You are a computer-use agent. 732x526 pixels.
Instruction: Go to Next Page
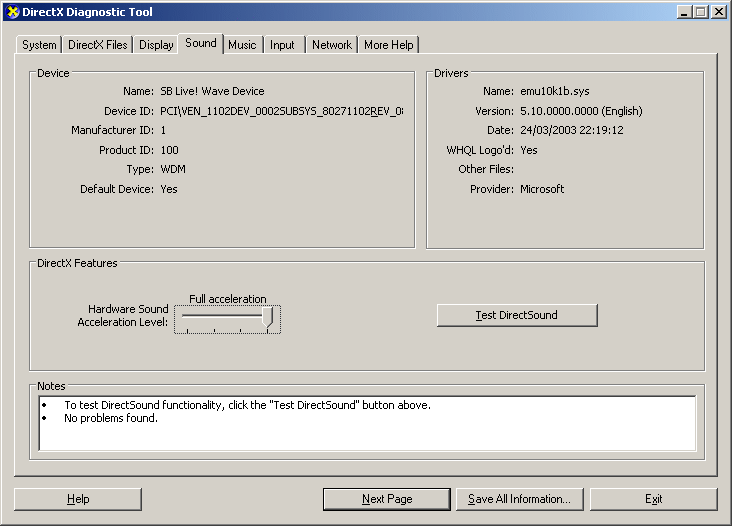click(387, 499)
